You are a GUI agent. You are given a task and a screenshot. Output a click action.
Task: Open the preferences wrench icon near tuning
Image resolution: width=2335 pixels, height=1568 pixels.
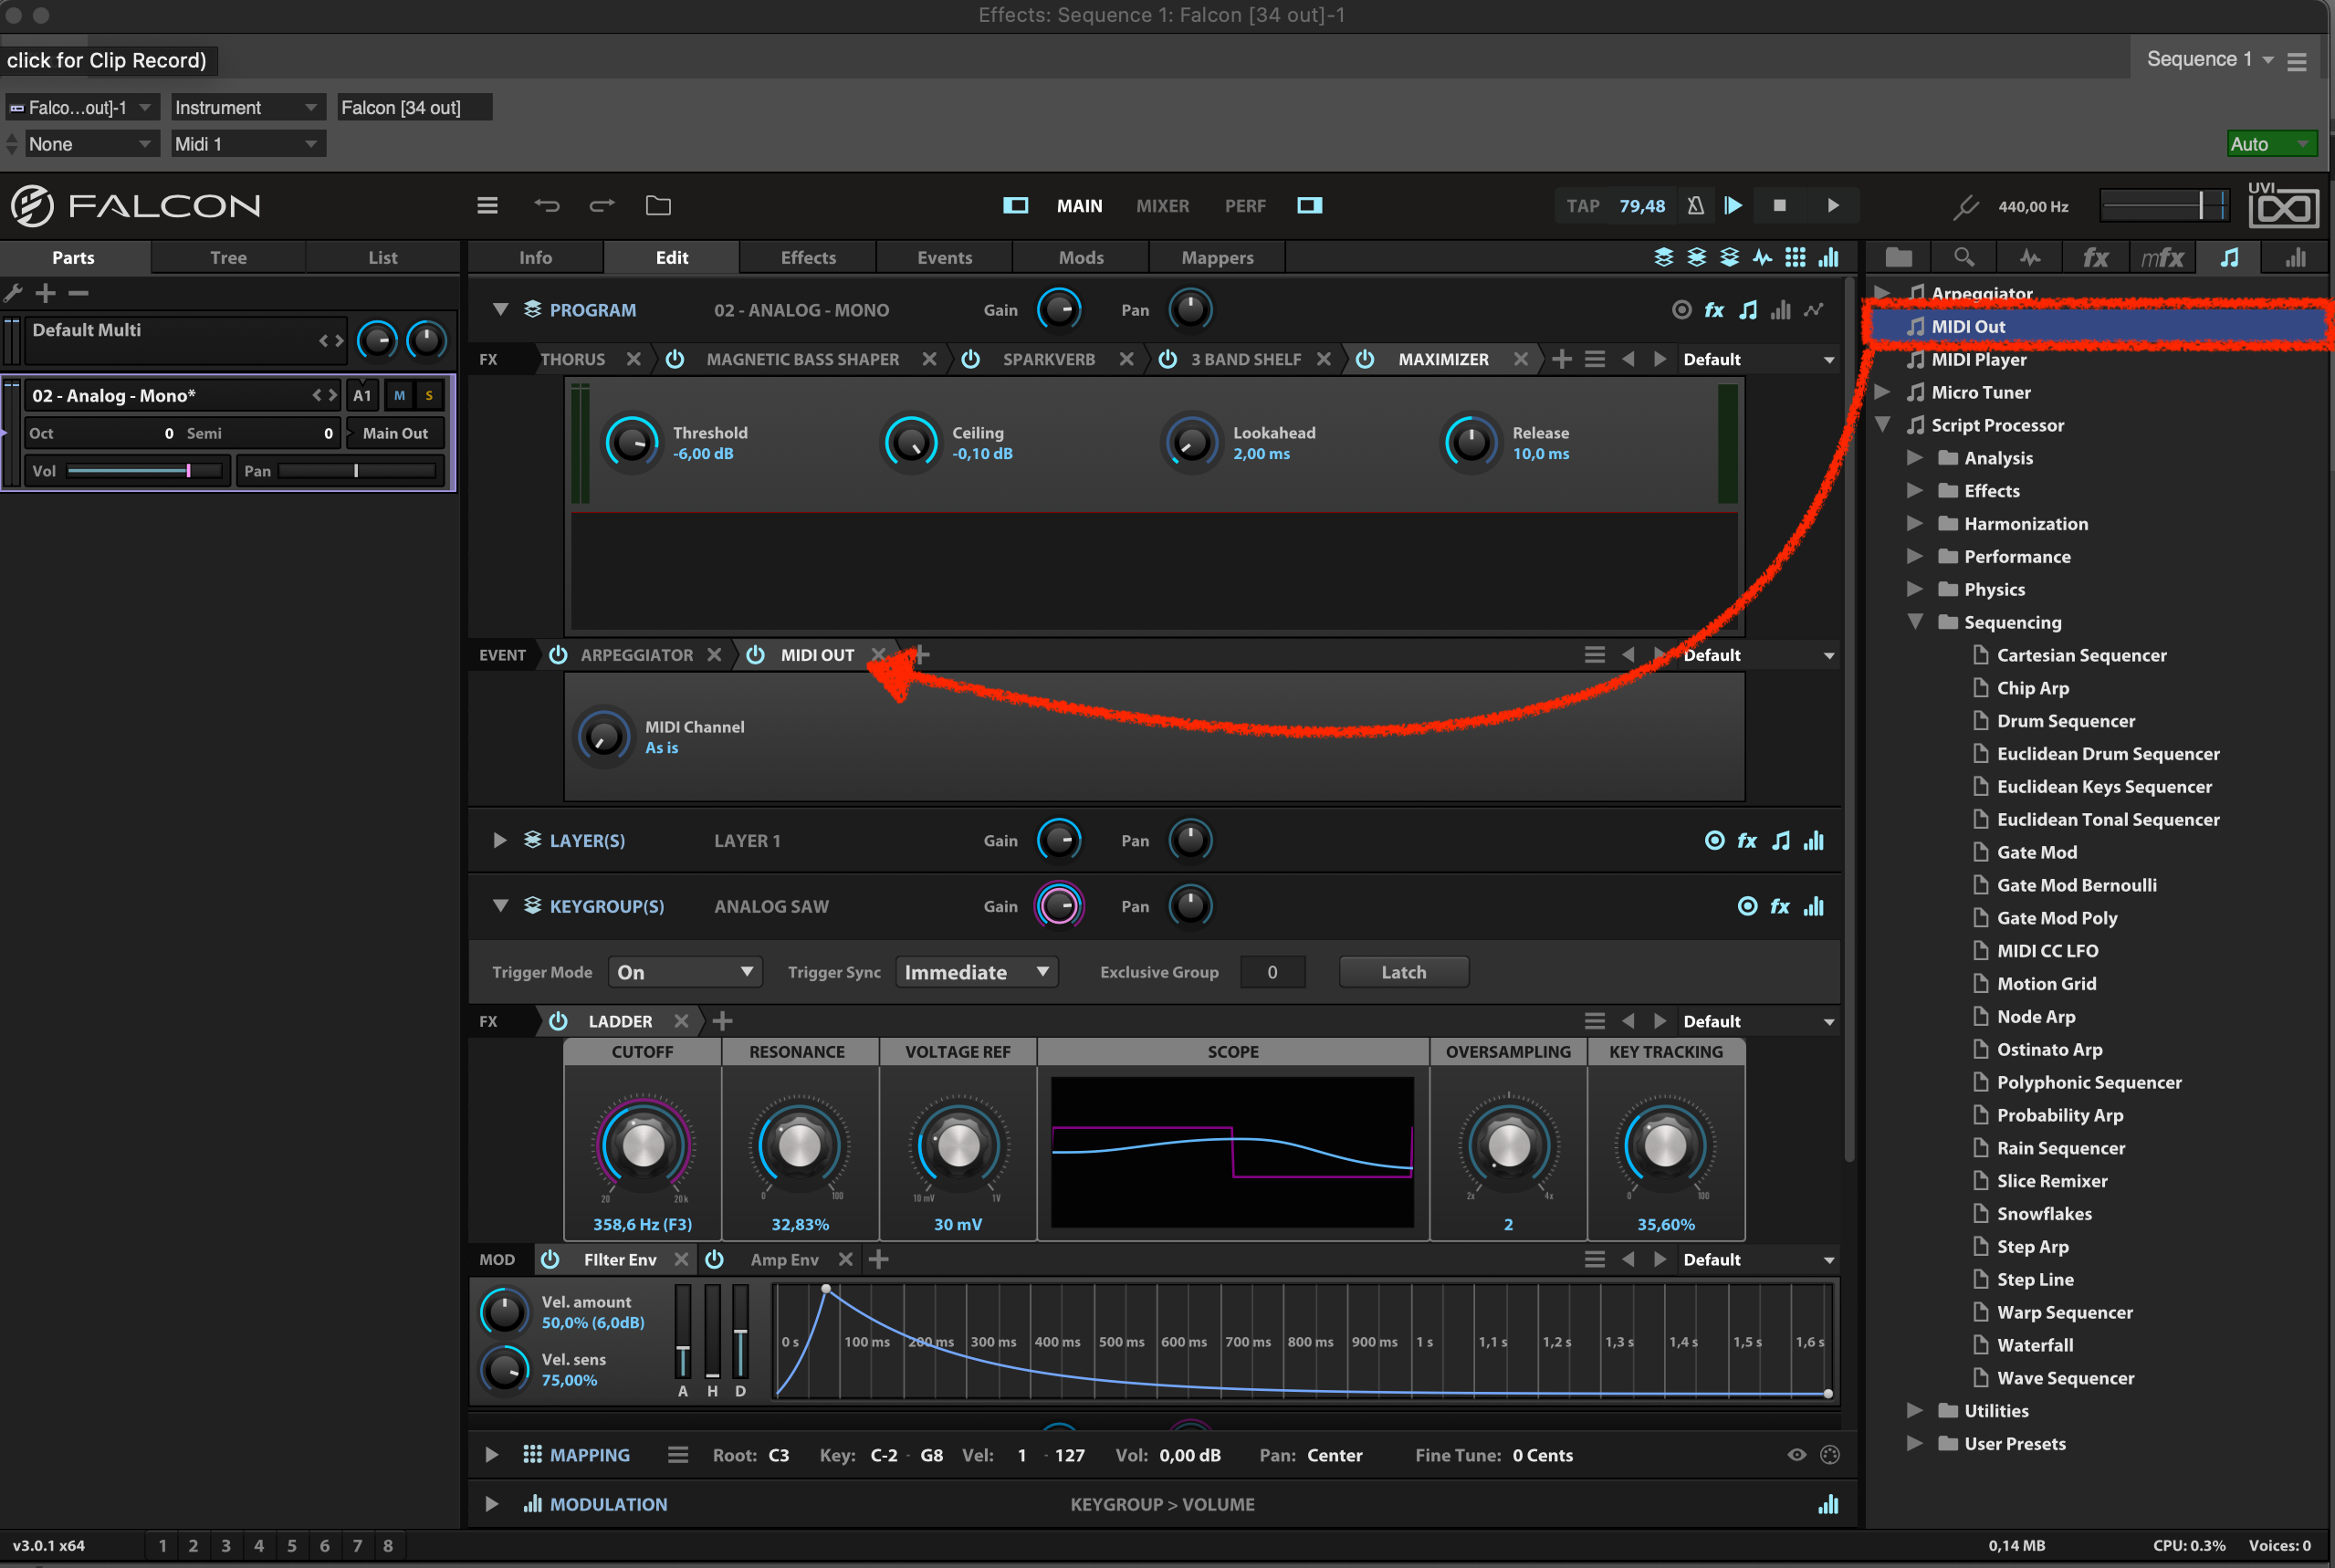click(x=1965, y=207)
